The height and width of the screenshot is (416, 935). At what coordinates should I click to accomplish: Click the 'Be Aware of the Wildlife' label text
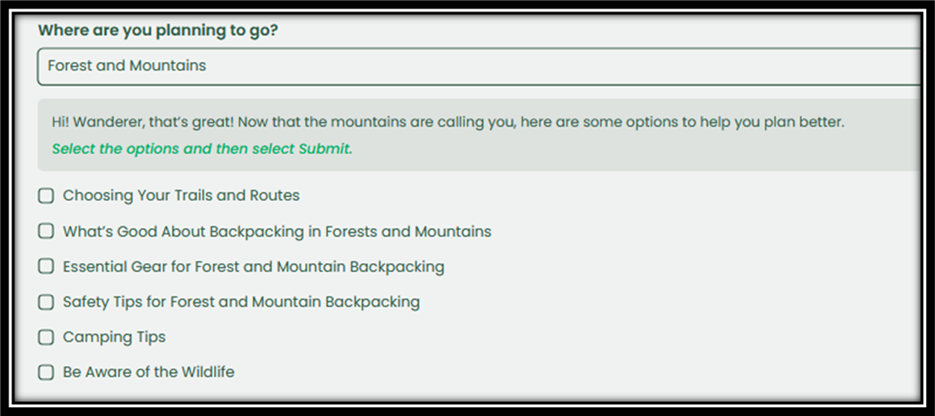click(148, 372)
